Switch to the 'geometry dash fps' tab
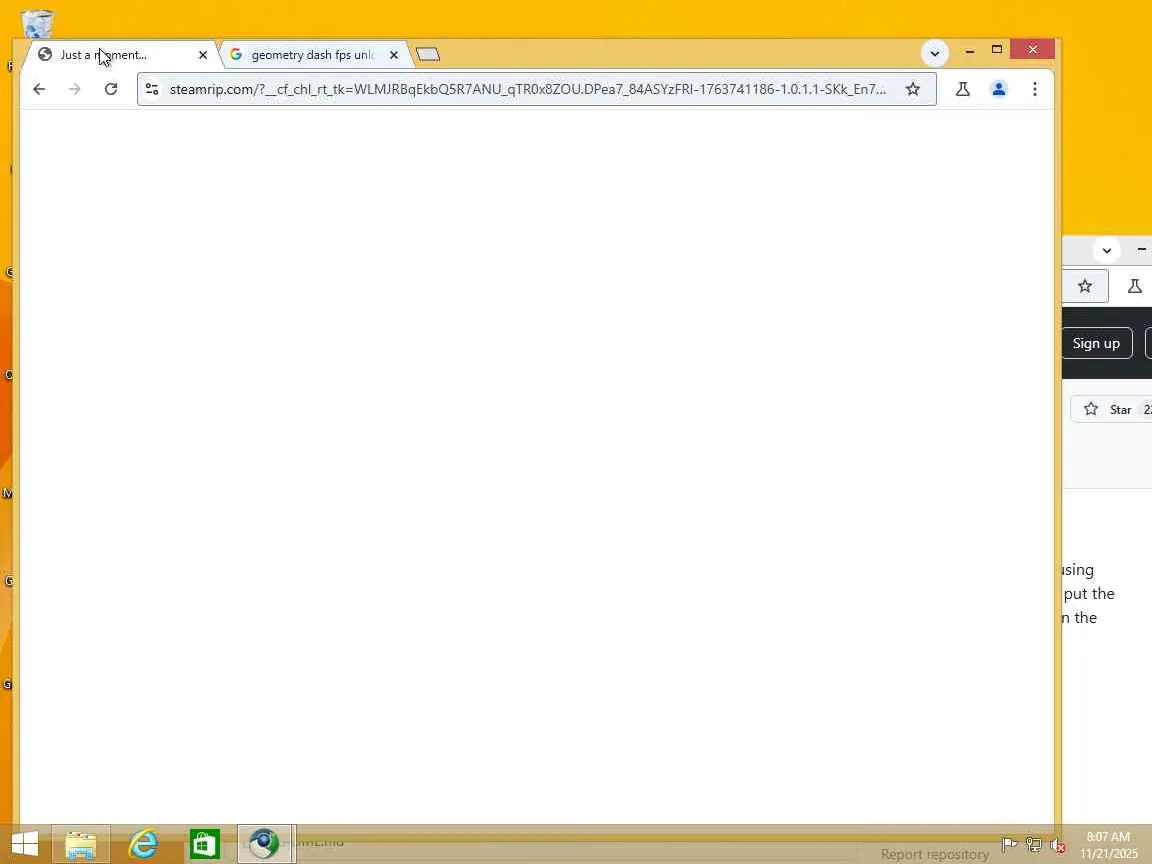 pos(314,55)
